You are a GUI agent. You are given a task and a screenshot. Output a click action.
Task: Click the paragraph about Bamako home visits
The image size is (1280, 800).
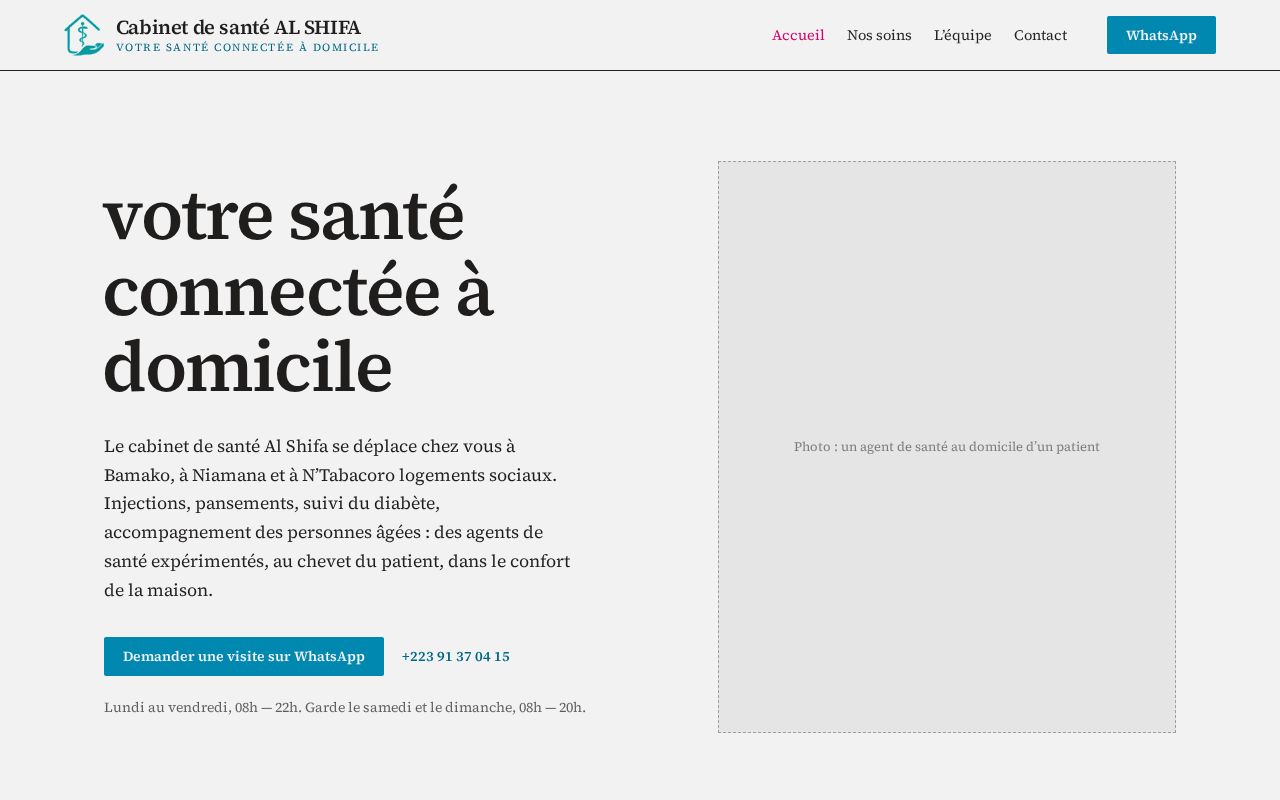(x=338, y=518)
